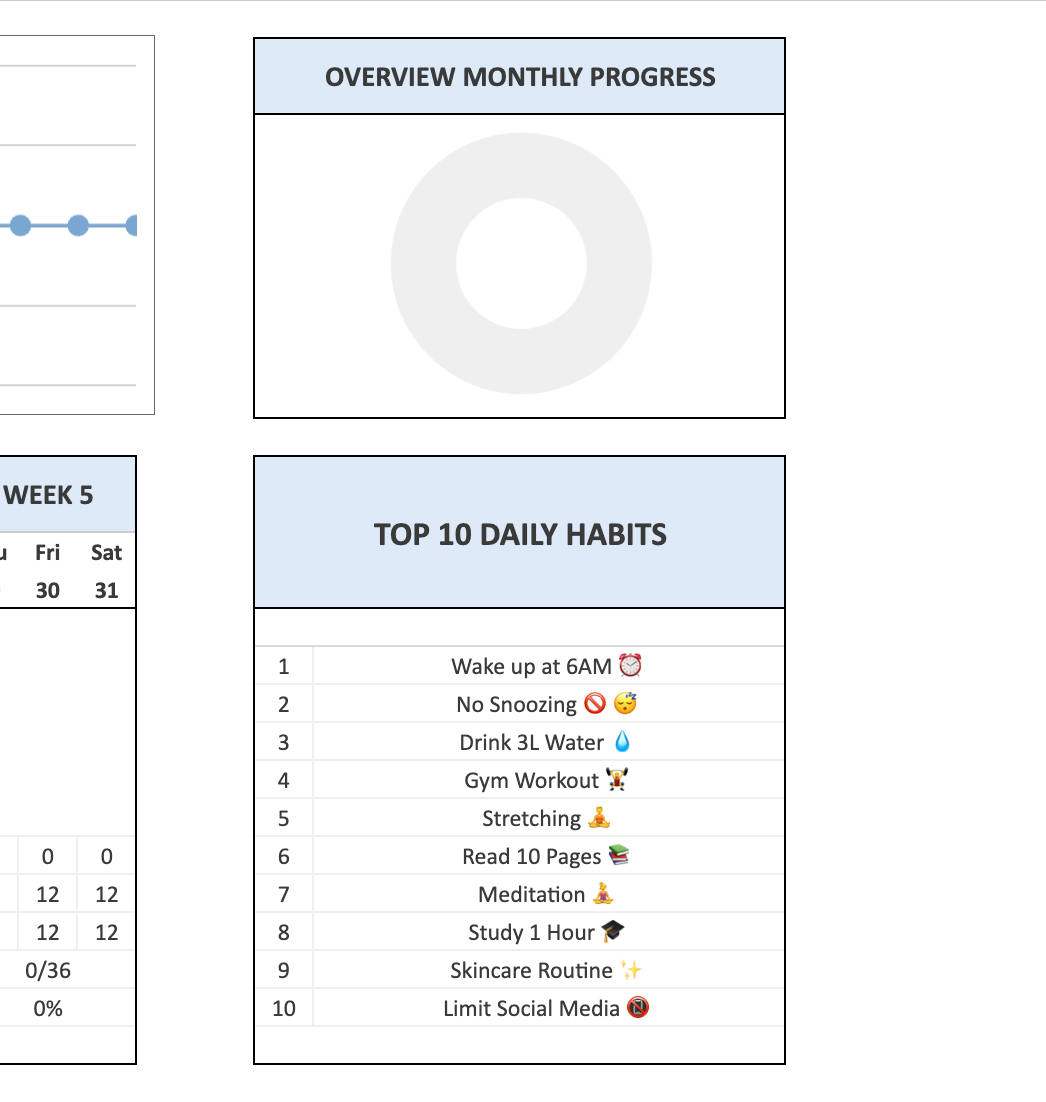Select the WEEK 5 header cell
The image size is (1046, 1102).
tap(50, 495)
